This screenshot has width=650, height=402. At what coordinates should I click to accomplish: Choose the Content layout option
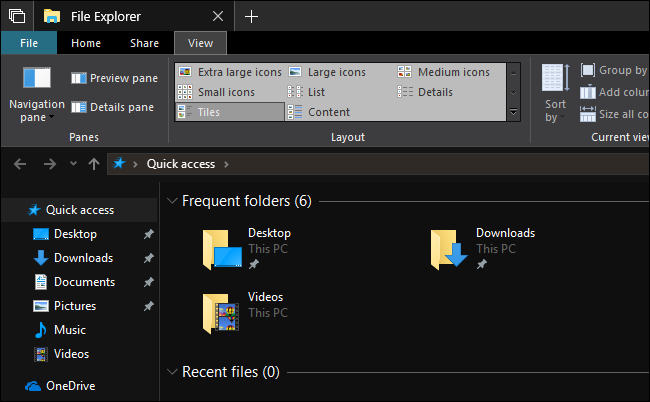tap(319, 112)
